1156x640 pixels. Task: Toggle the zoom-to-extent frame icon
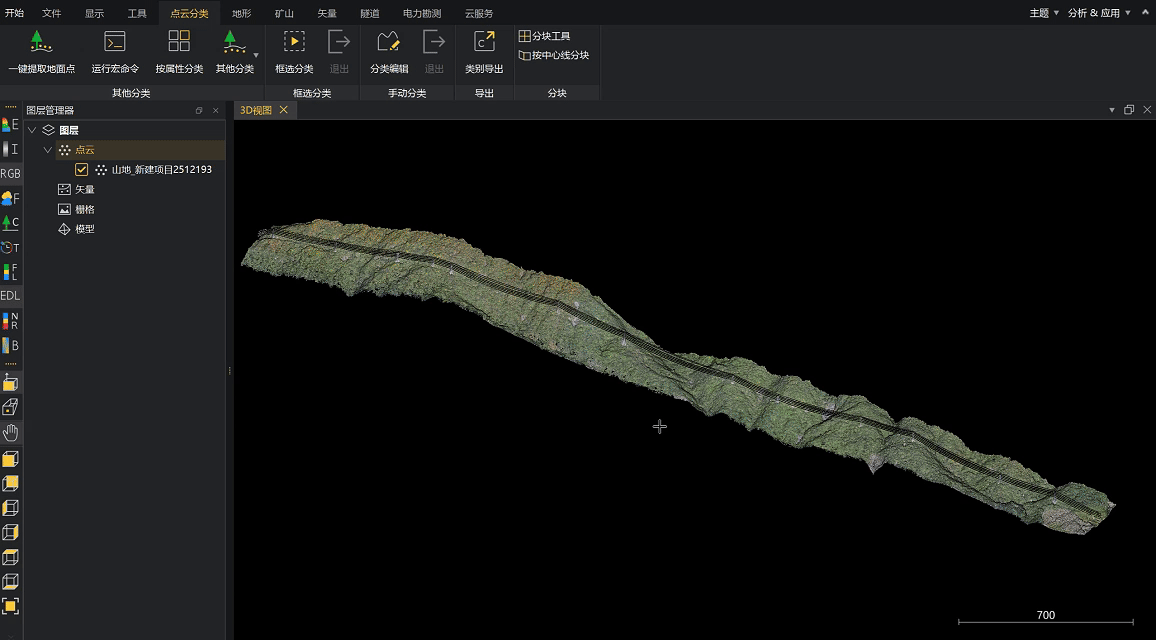(x=10, y=606)
